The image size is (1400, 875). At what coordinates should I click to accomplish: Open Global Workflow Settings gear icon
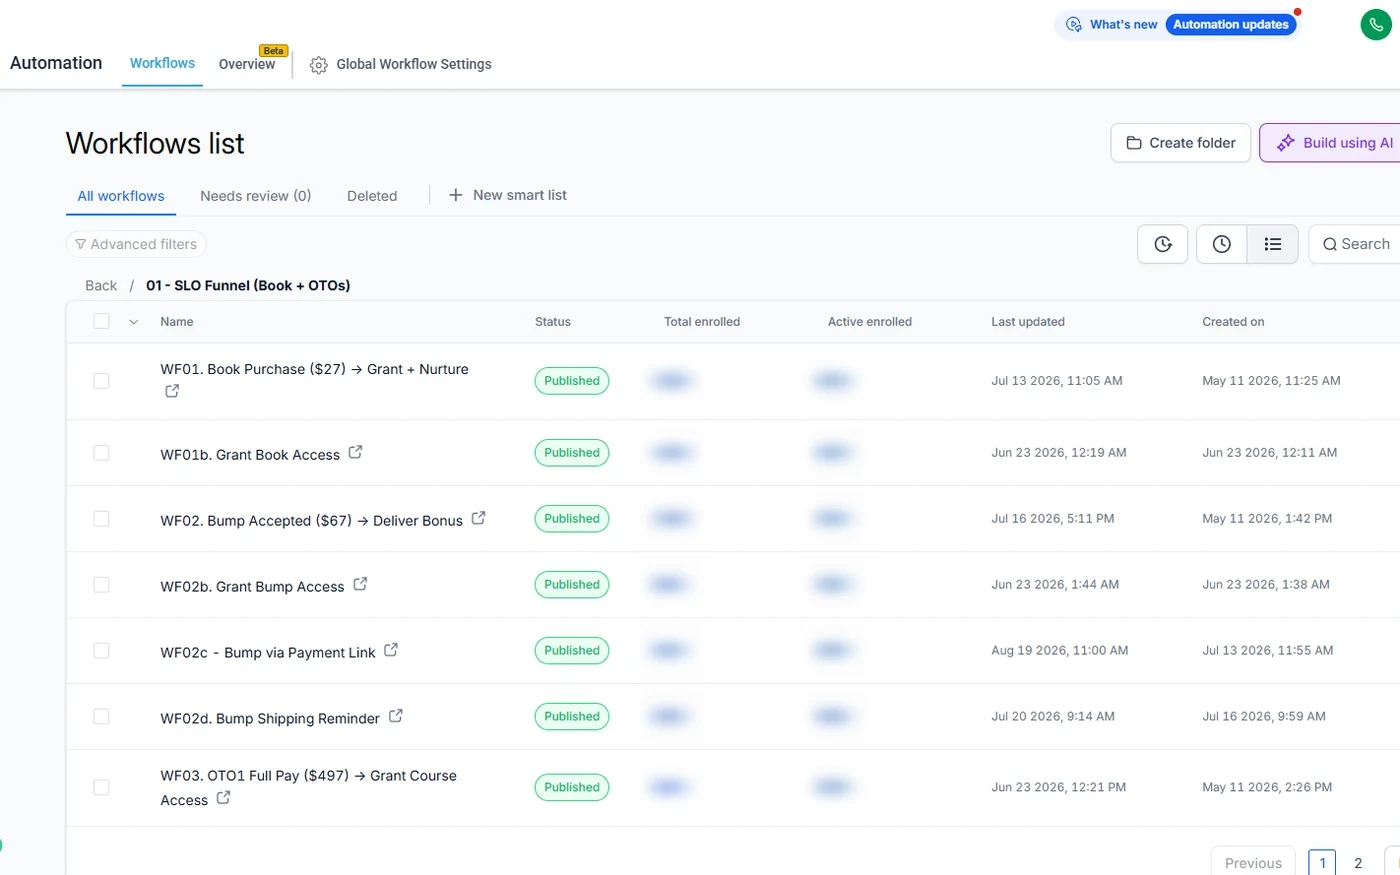319,65
